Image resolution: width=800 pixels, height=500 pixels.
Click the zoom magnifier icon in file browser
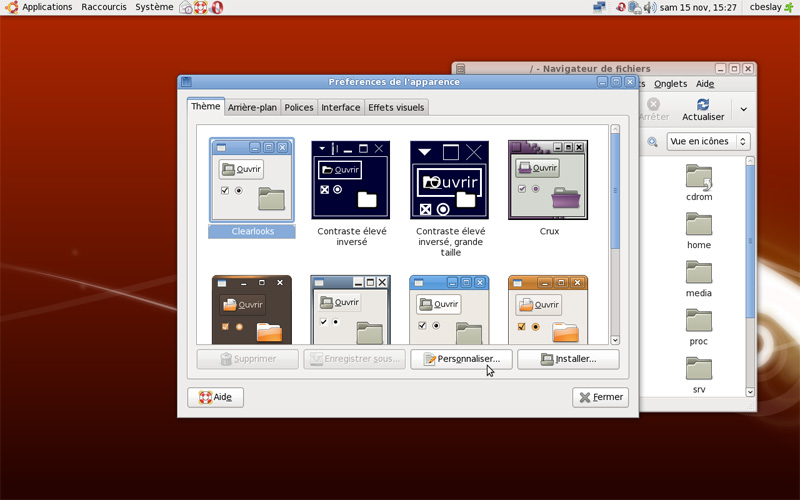[x=652, y=142]
